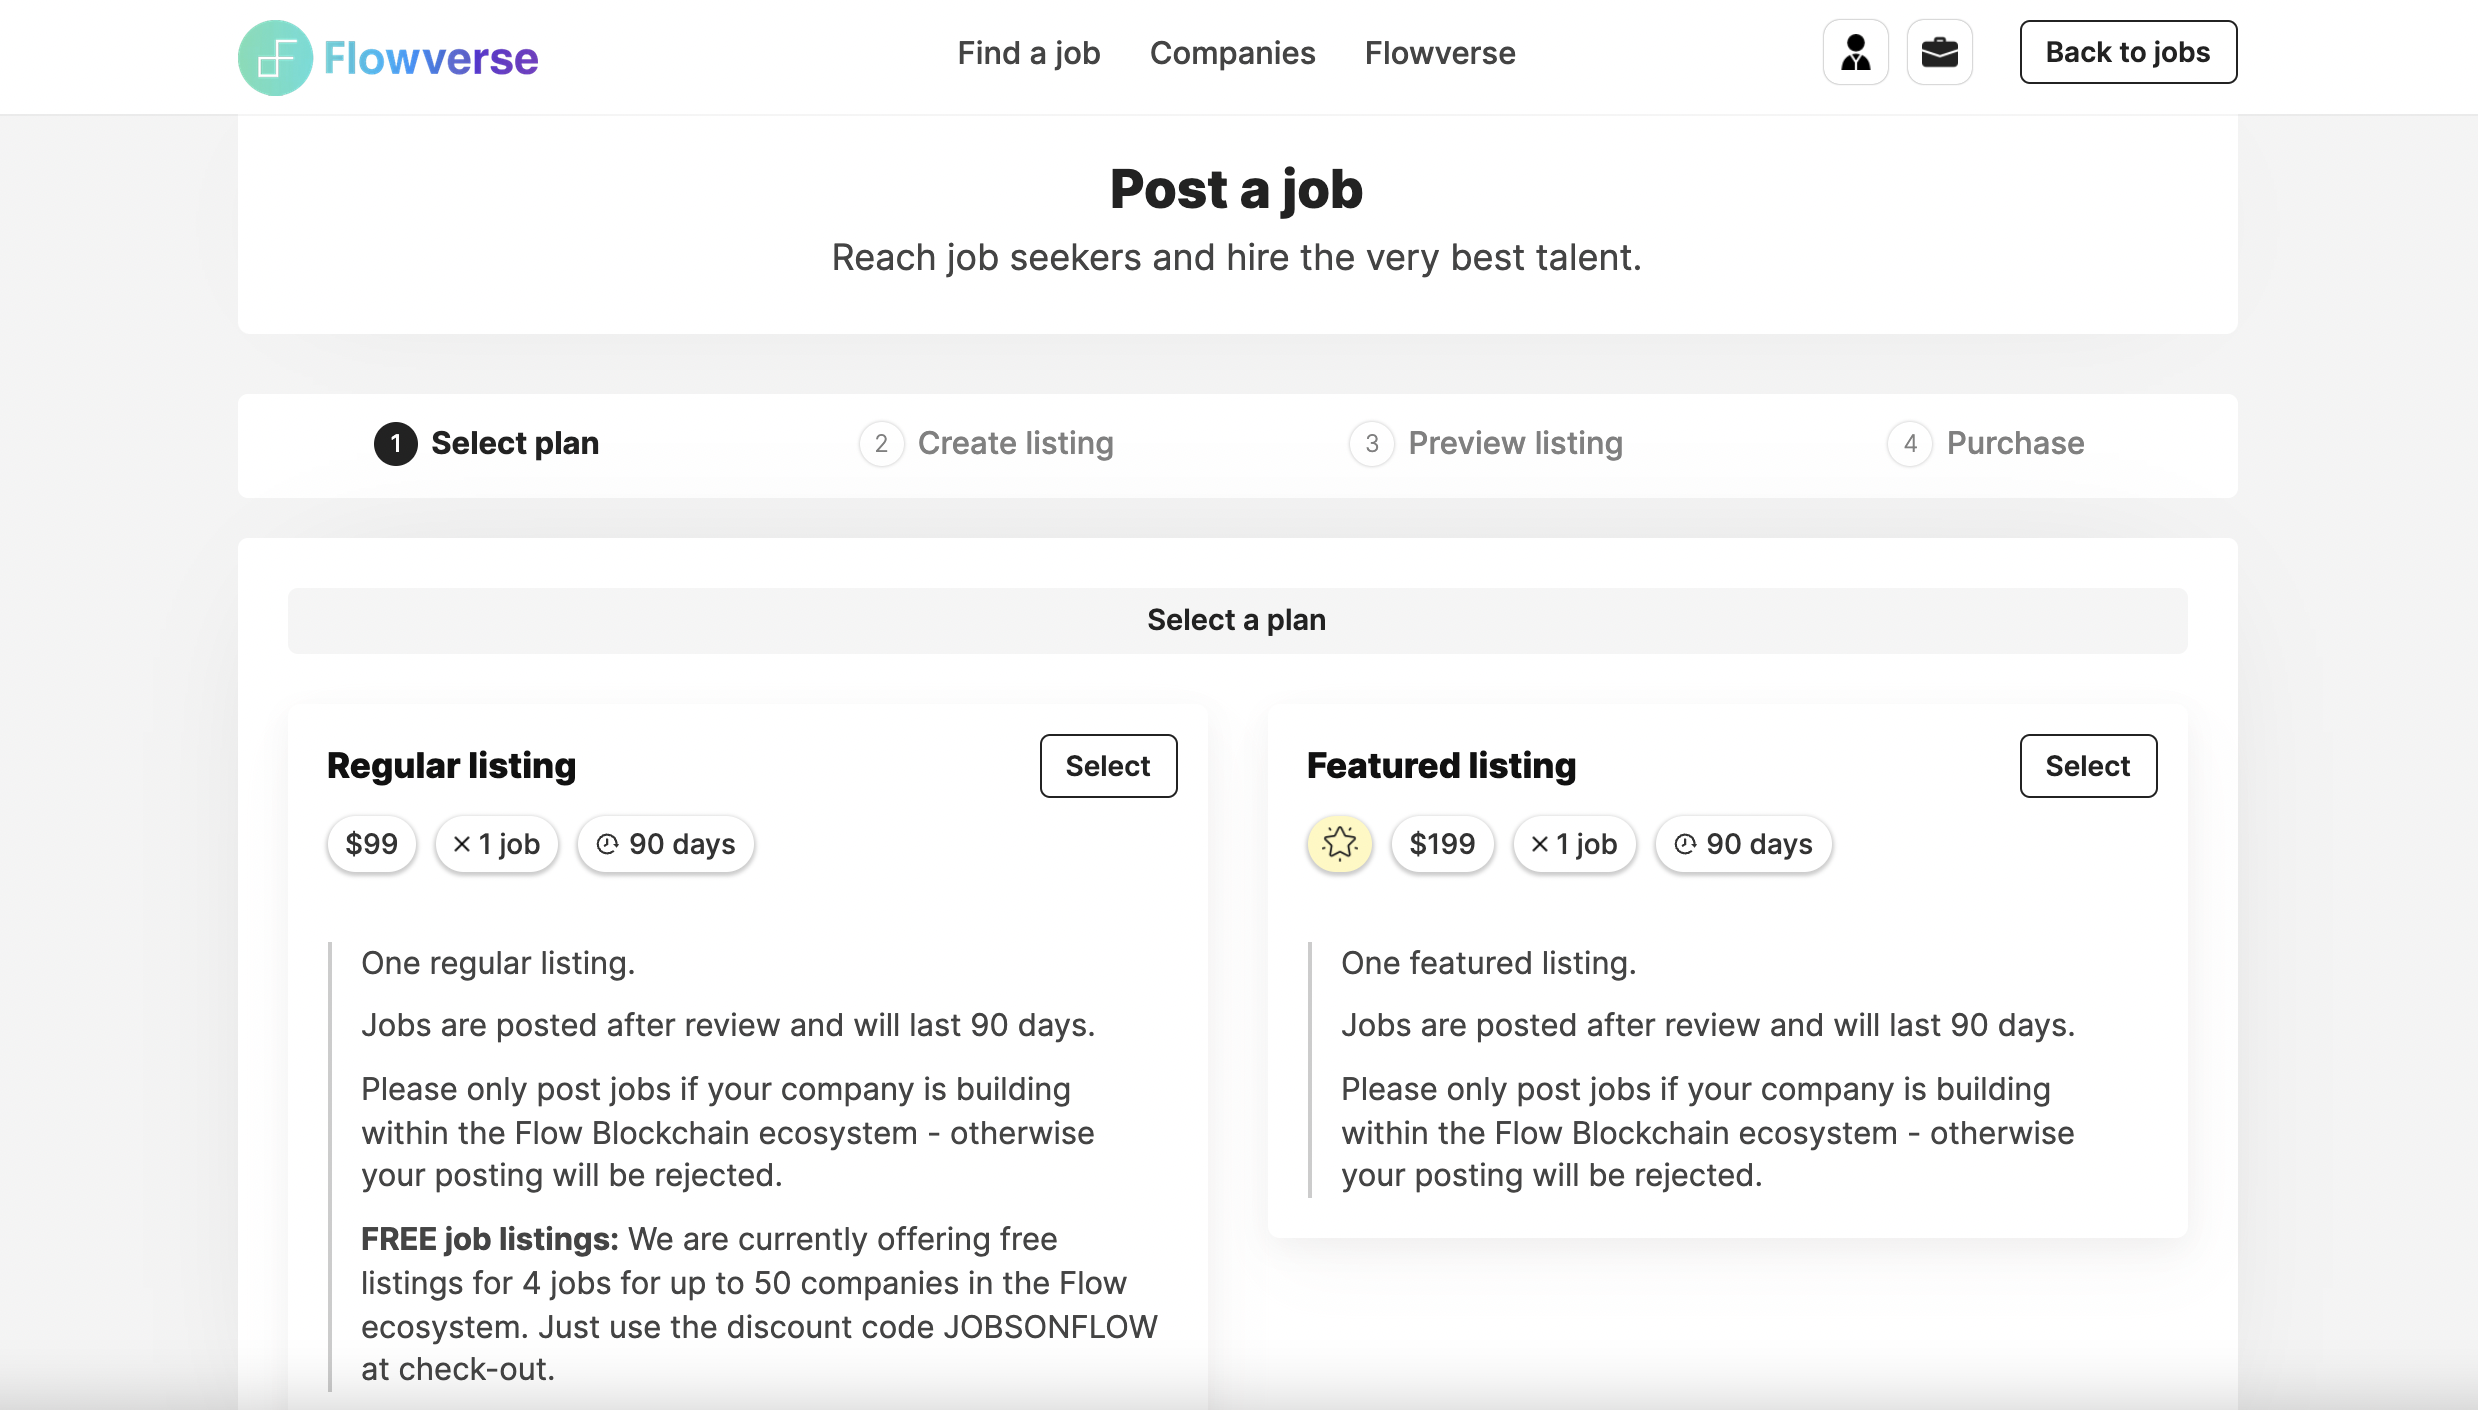Click the step 4 number circle

1910,444
